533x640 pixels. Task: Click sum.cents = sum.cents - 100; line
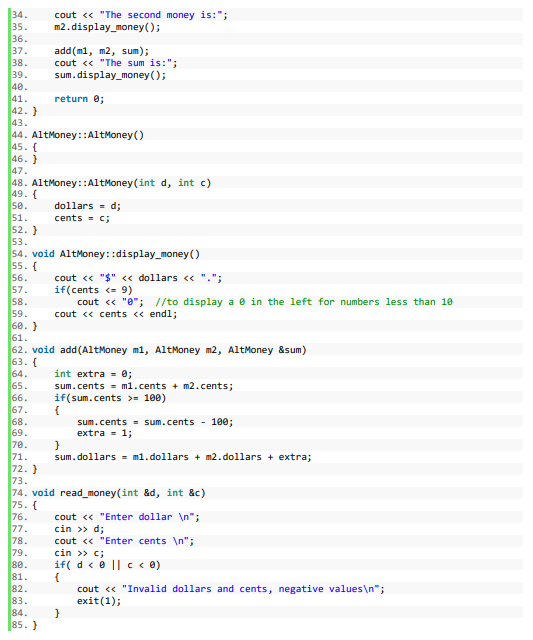155,422
